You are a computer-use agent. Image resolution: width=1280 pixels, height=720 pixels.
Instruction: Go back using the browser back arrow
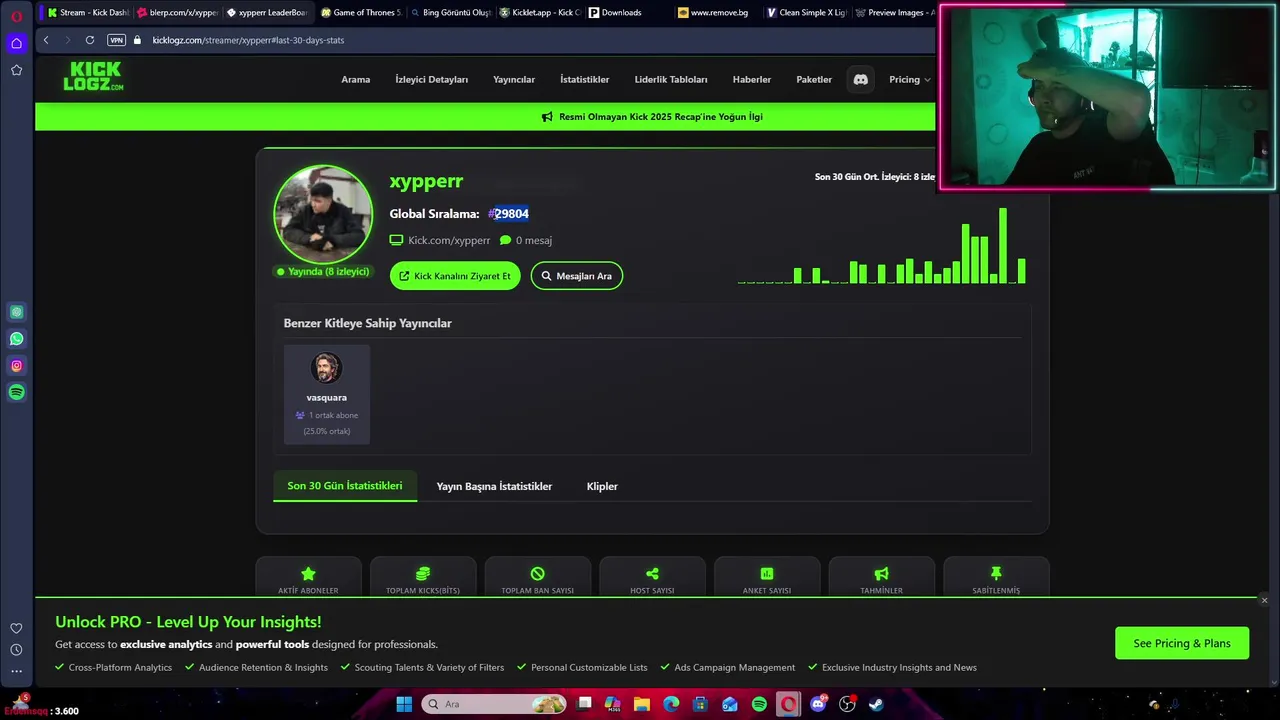[46, 40]
